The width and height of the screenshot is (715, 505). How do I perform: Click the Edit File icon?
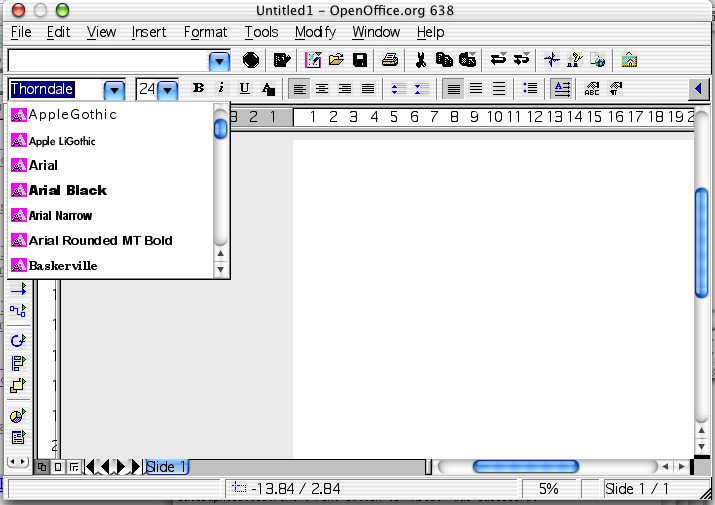pyautogui.click(x=282, y=60)
